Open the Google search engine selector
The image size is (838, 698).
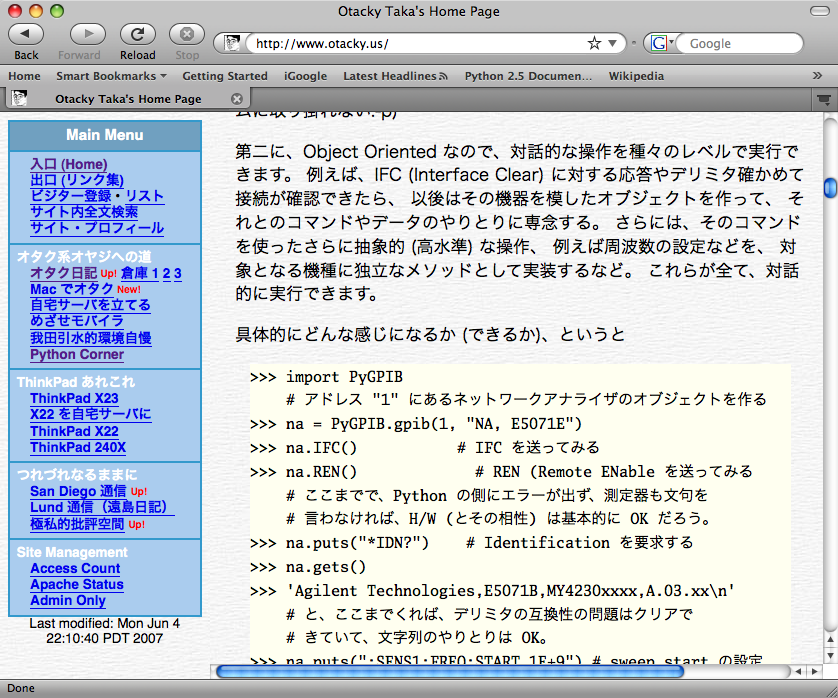[662, 43]
